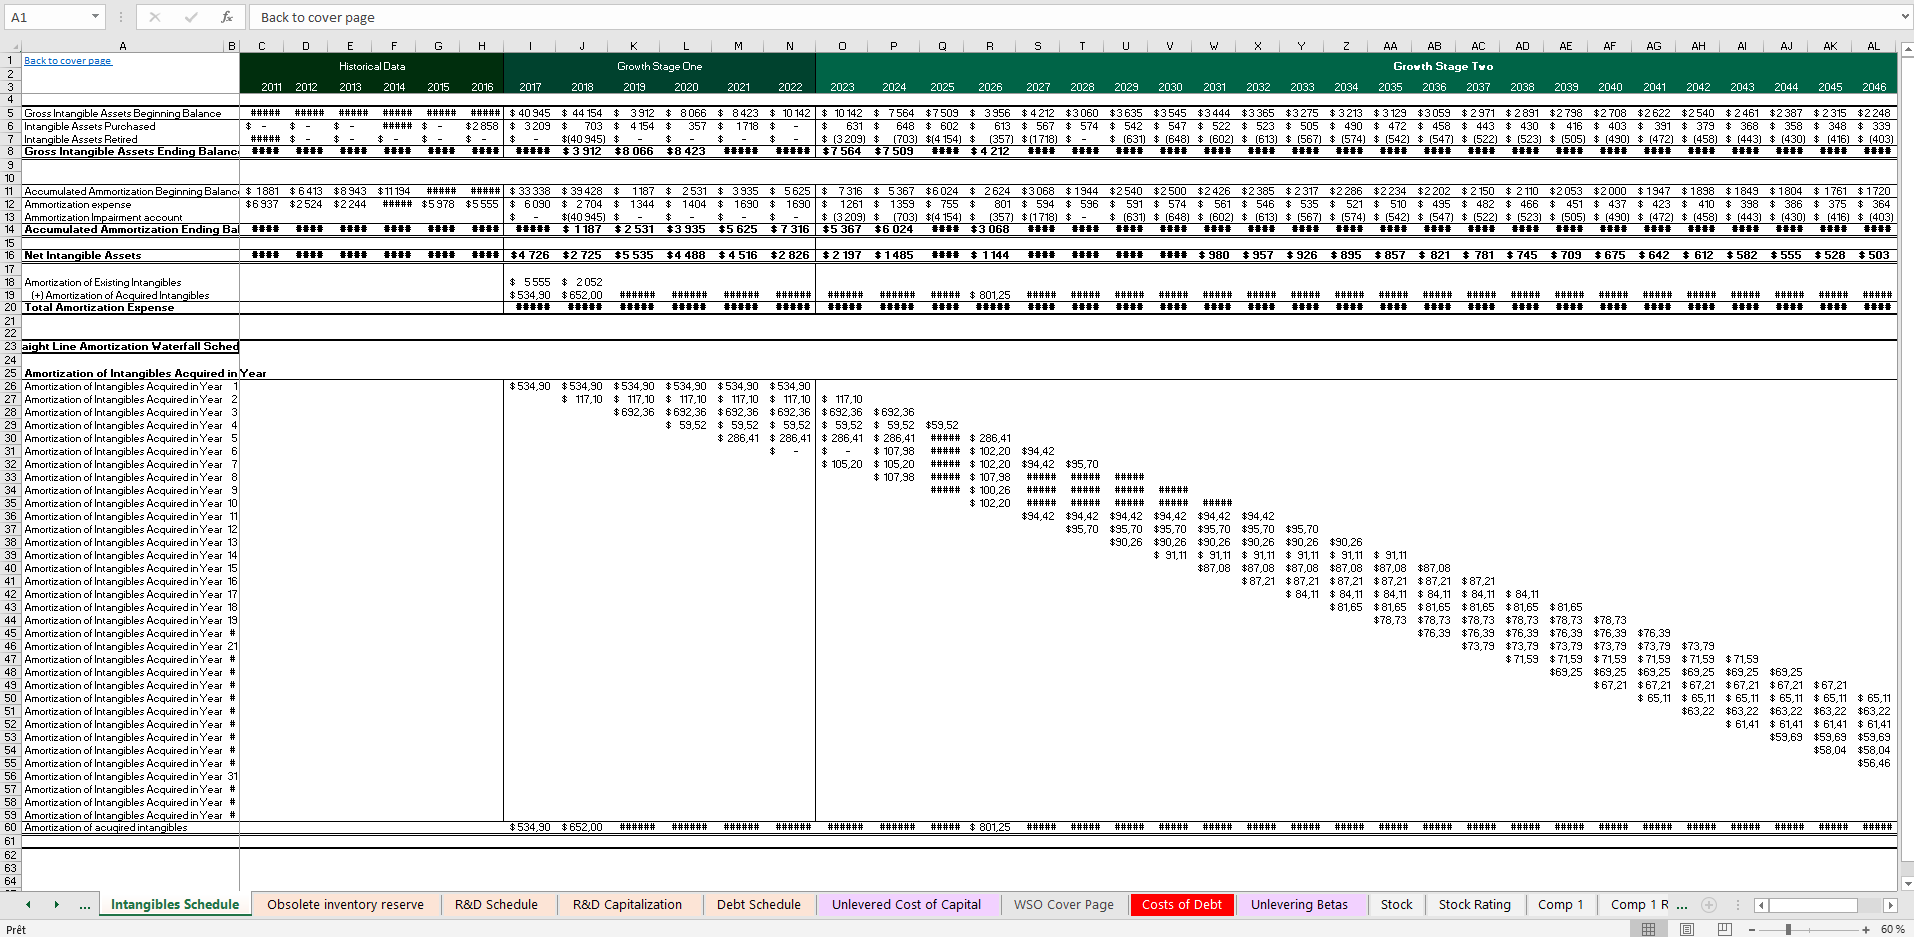1914x937 pixels.
Task: Go to the Debt Schedule tab
Action: tap(758, 904)
